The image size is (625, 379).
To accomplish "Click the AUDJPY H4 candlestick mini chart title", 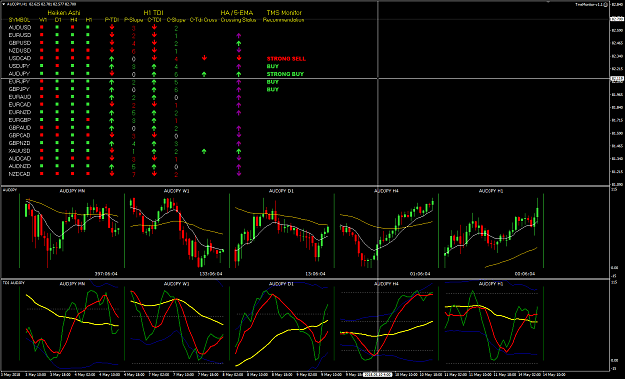I will pyautogui.click(x=386, y=191).
